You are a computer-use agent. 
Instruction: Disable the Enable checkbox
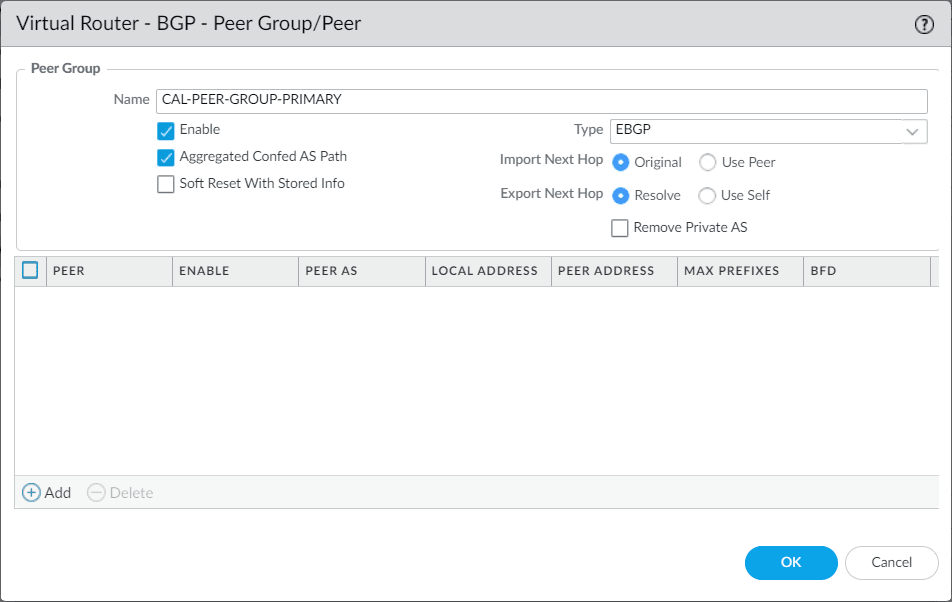coord(166,130)
